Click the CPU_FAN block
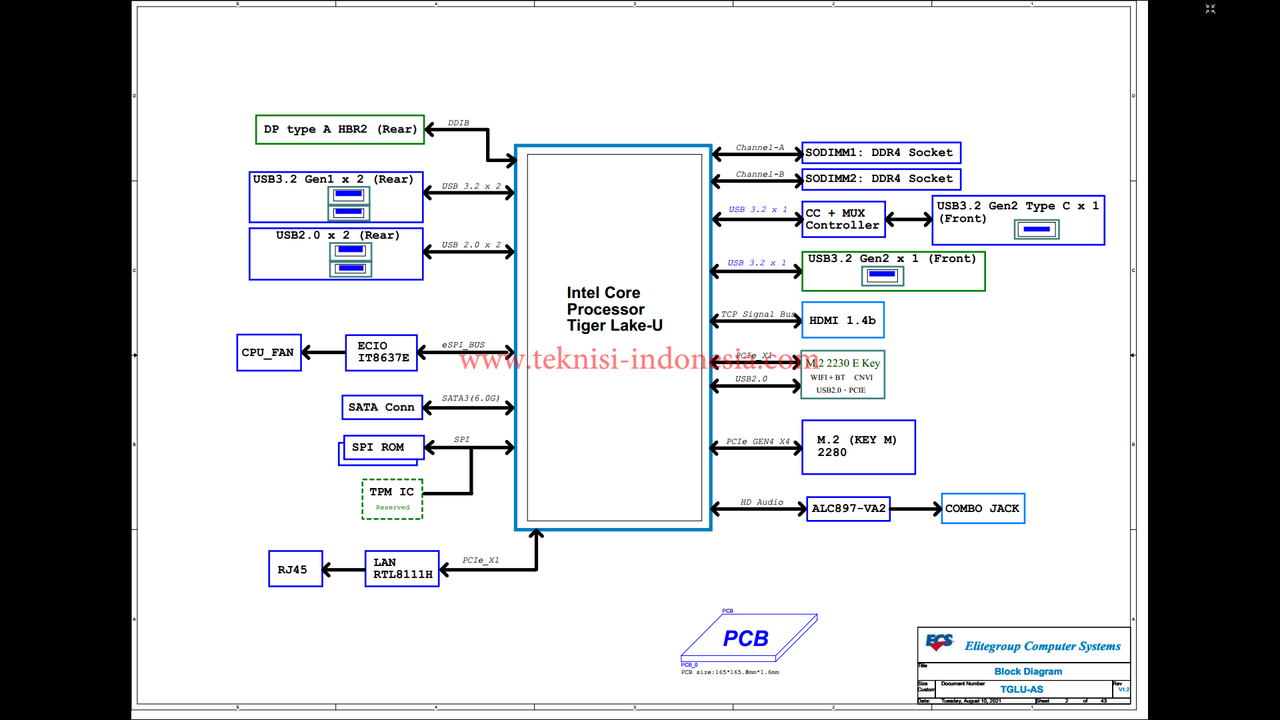The image size is (1280, 720). pos(269,352)
